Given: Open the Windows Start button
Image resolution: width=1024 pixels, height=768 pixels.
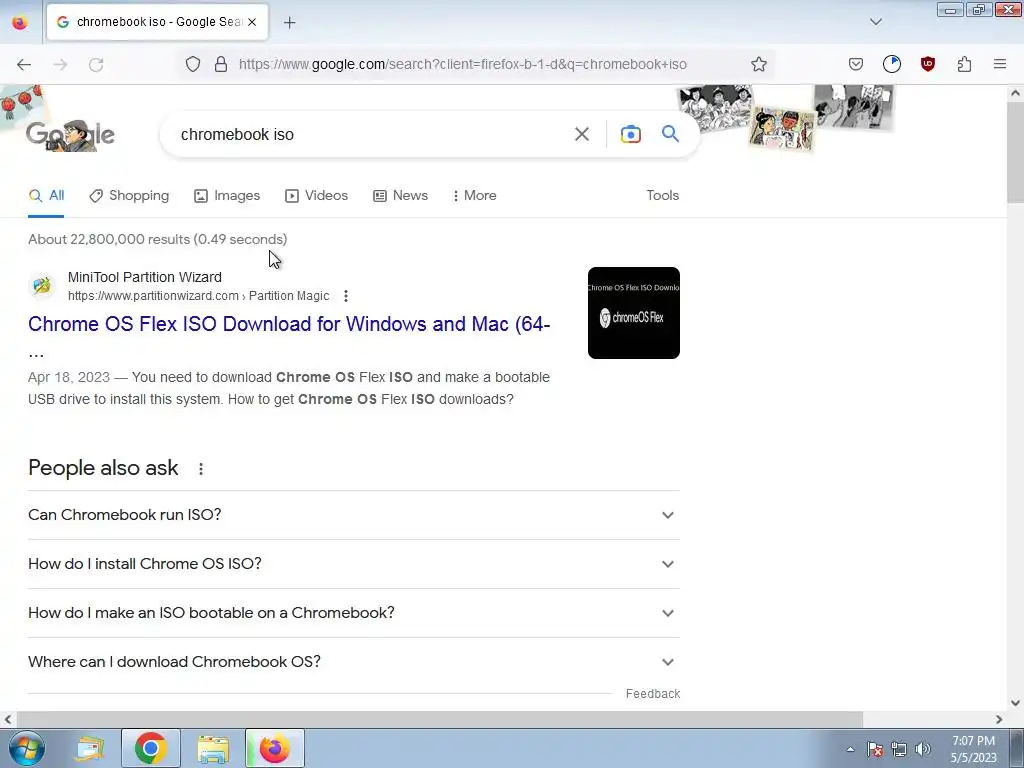Looking at the screenshot, I should tap(27, 748).
